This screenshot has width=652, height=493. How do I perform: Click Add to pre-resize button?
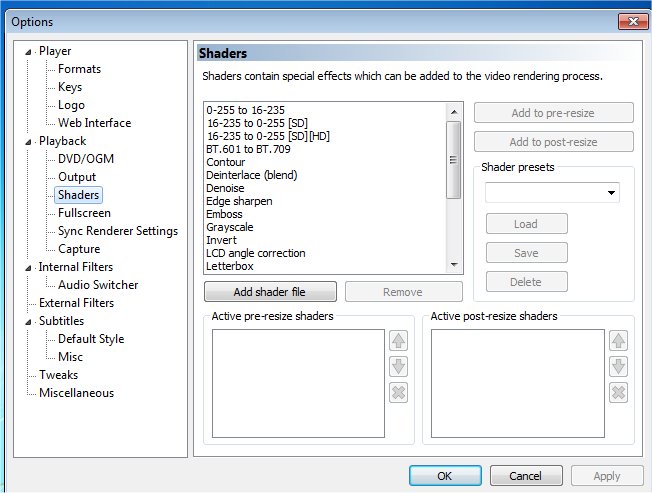(553, 113)
